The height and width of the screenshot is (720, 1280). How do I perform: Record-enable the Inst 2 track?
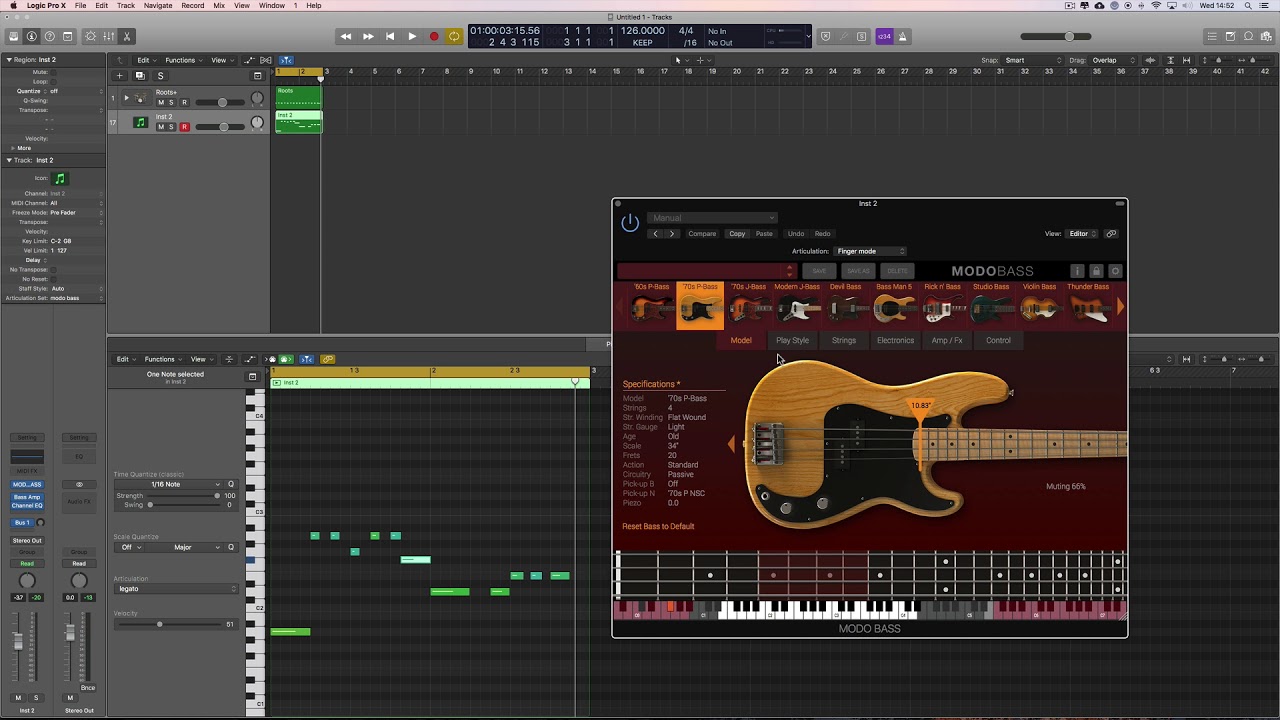[184, 127]
